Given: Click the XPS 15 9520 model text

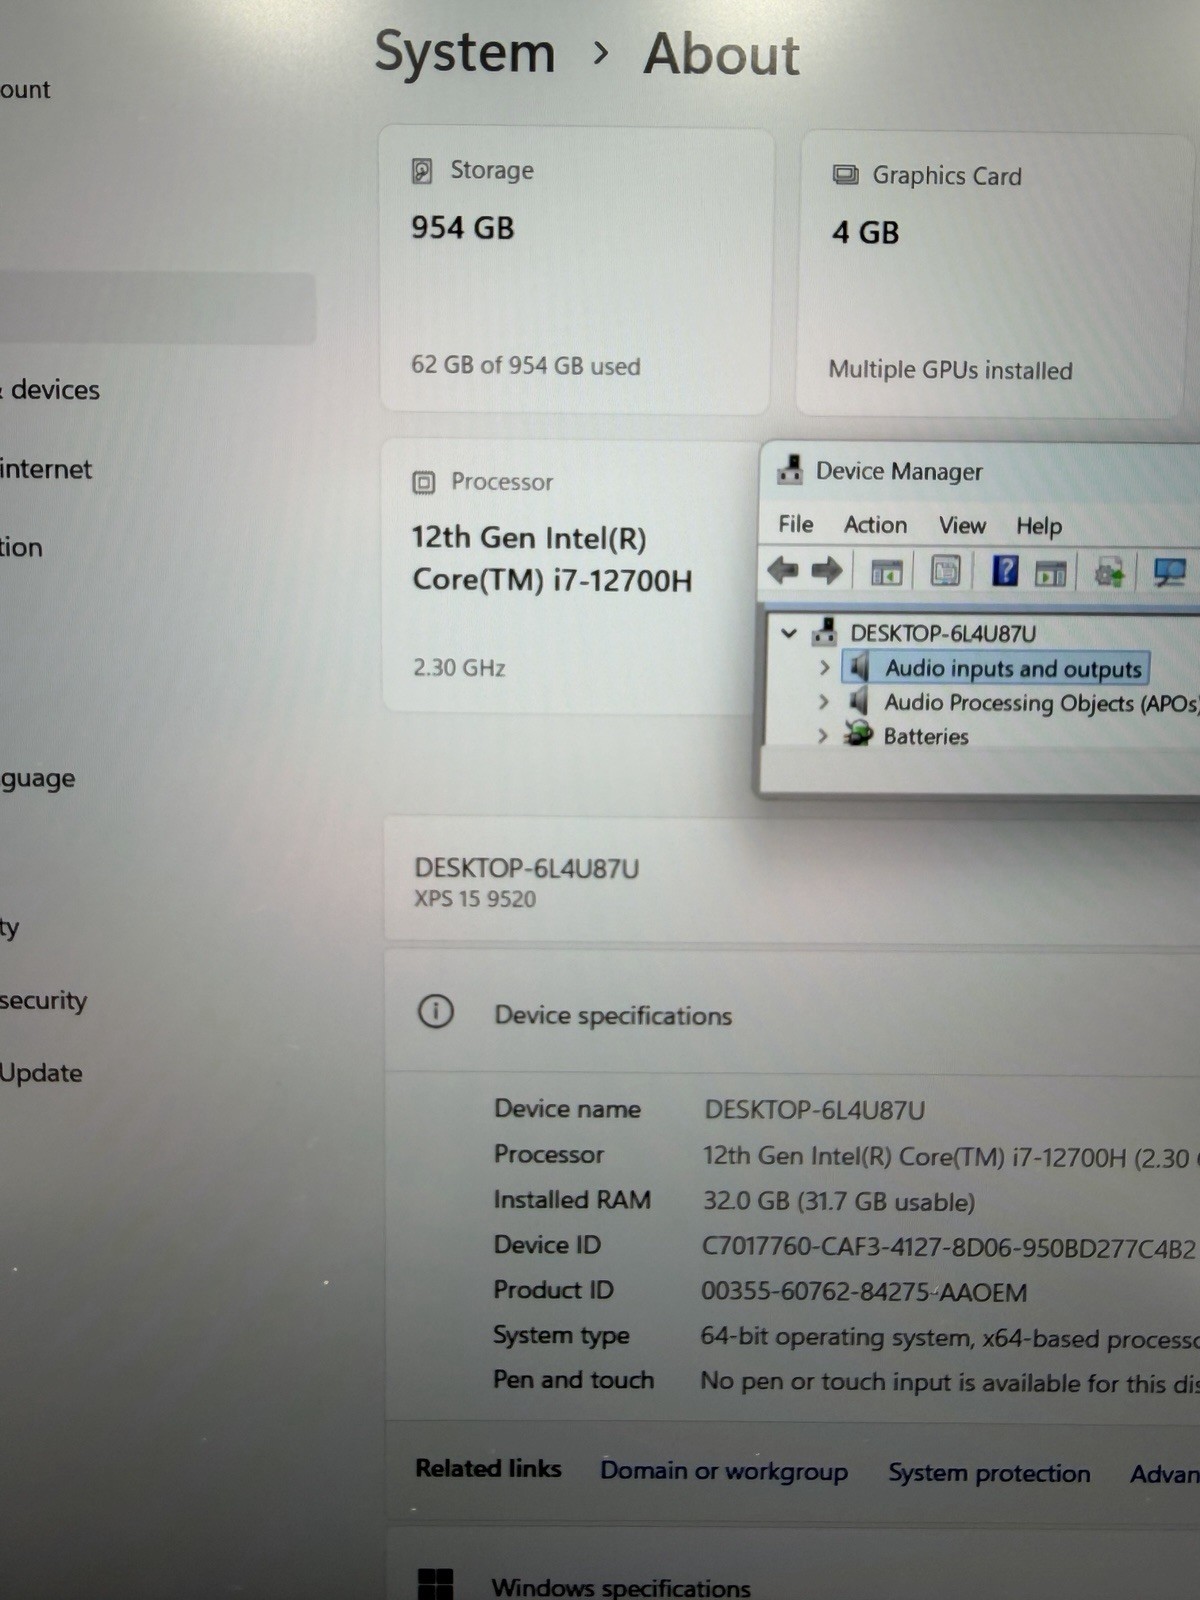Looking at the screenshot, I should click(475, 898).
